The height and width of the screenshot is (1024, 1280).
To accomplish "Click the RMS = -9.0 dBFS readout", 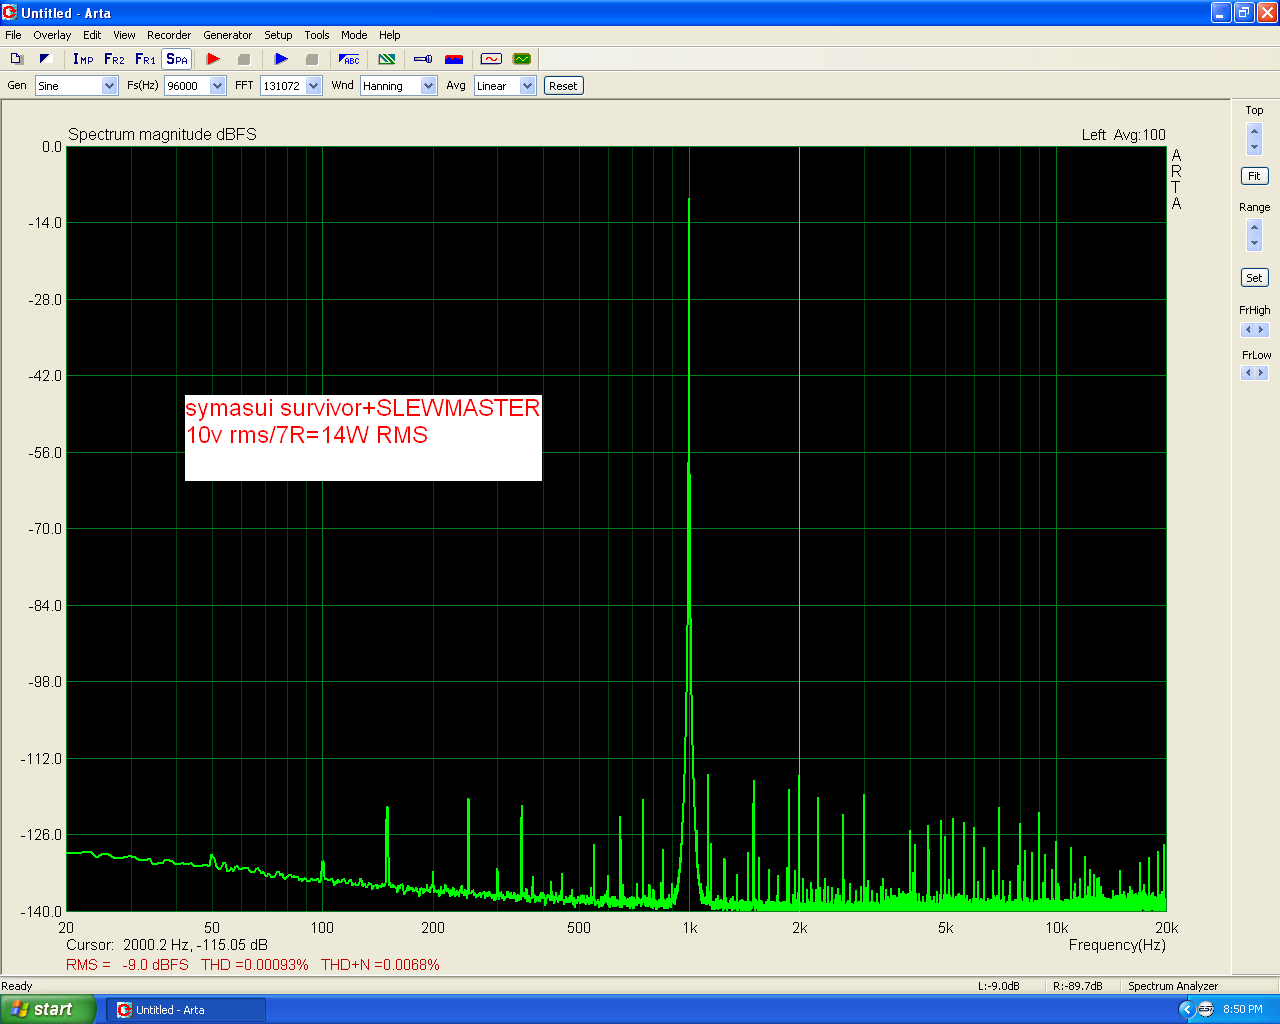I will coord(127,965).
